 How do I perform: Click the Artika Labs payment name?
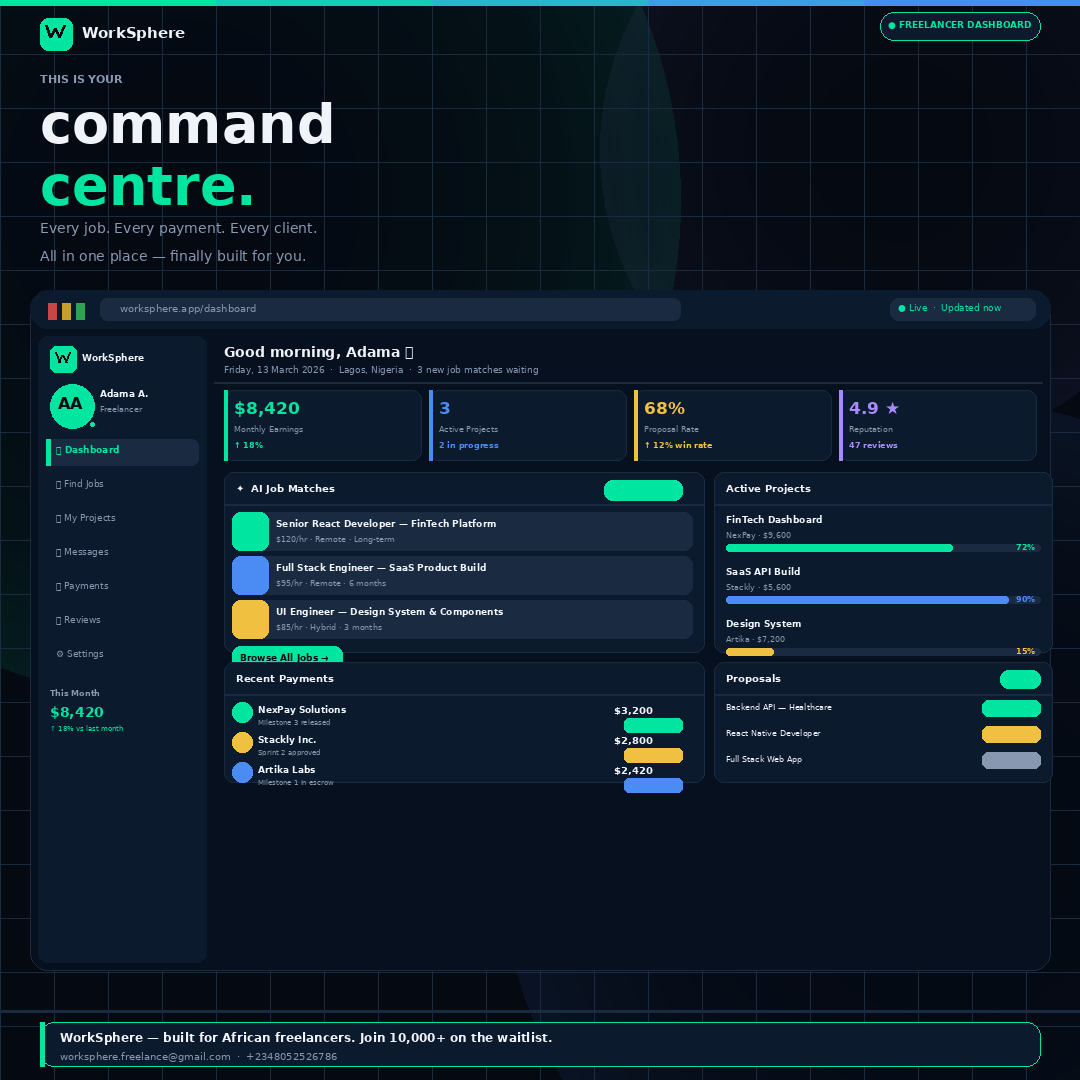coord(287,770)
